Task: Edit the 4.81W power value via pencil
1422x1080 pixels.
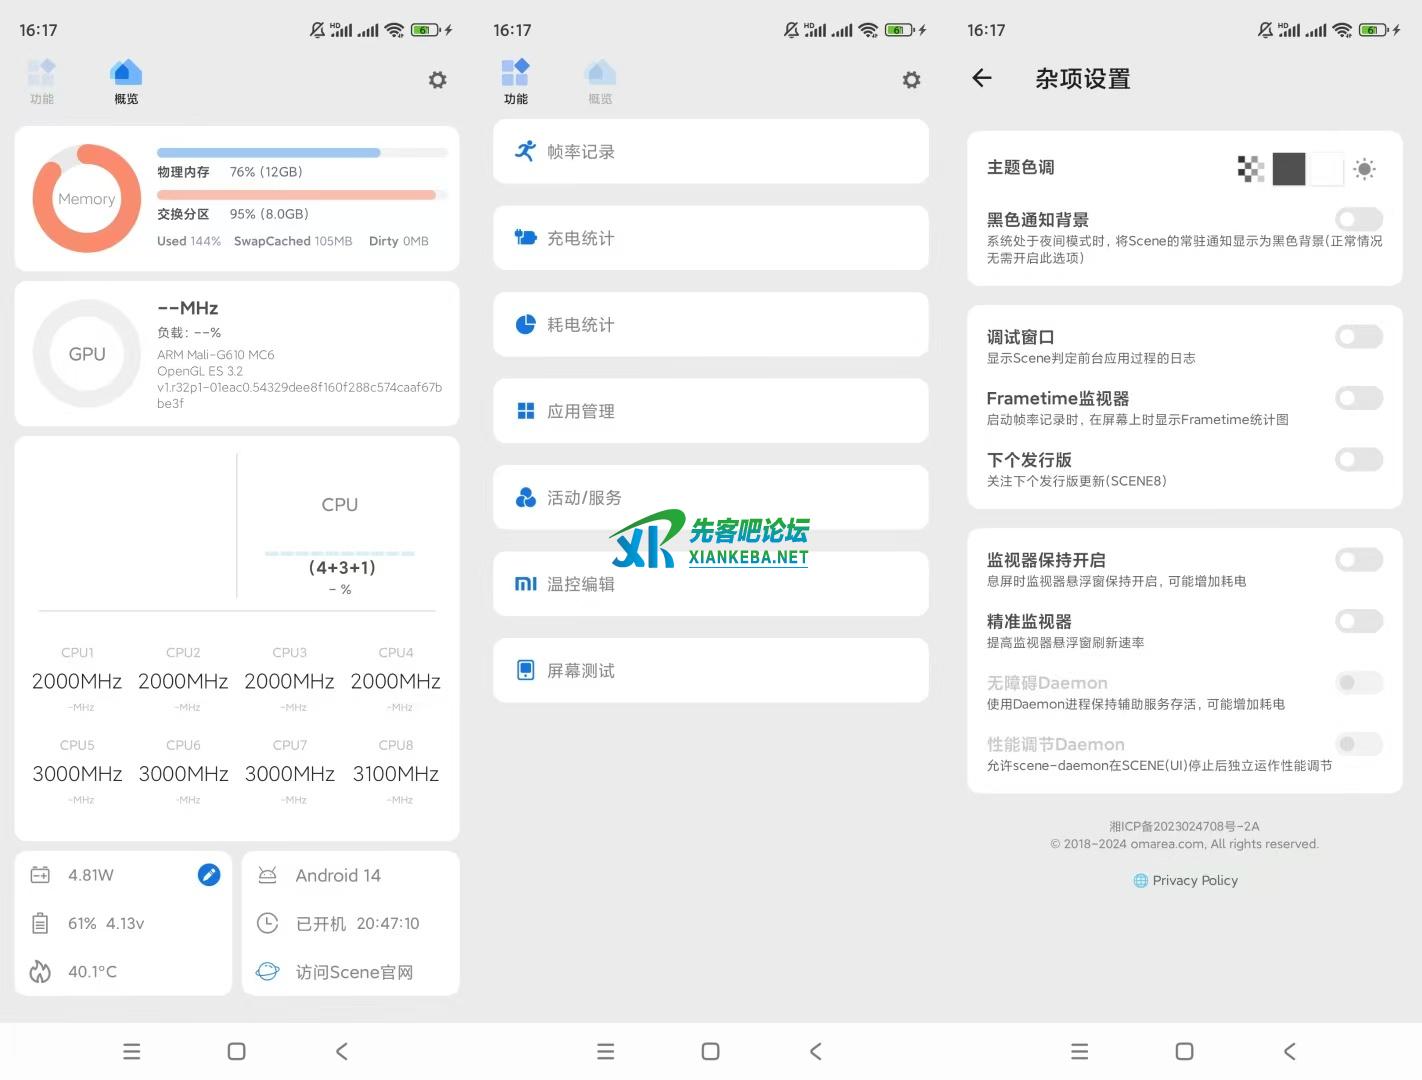Action: pos(209,875)
